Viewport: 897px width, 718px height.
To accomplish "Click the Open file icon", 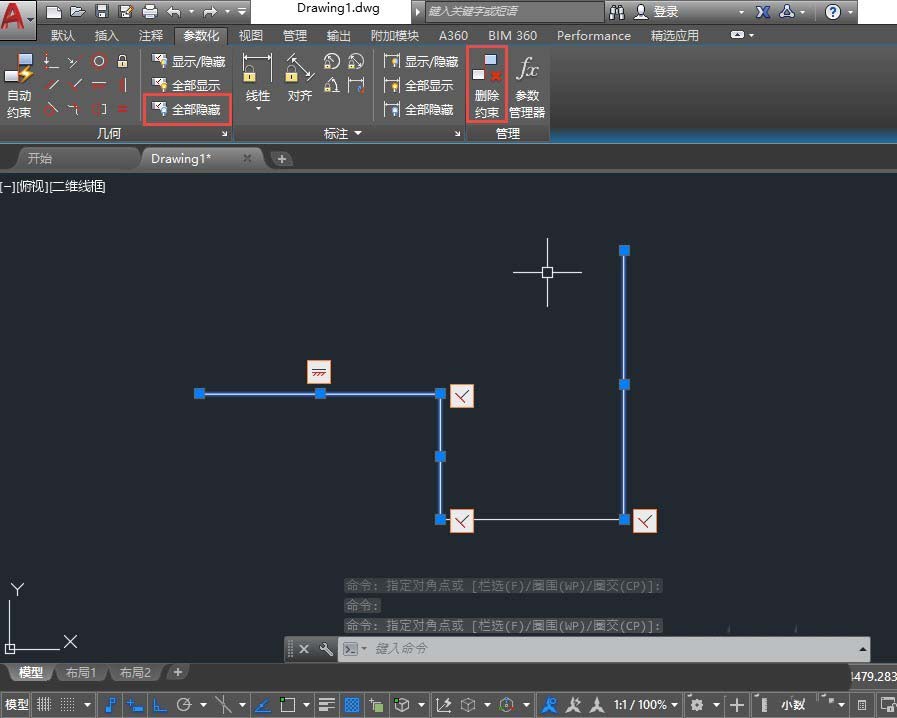I will tap(77, 11).
